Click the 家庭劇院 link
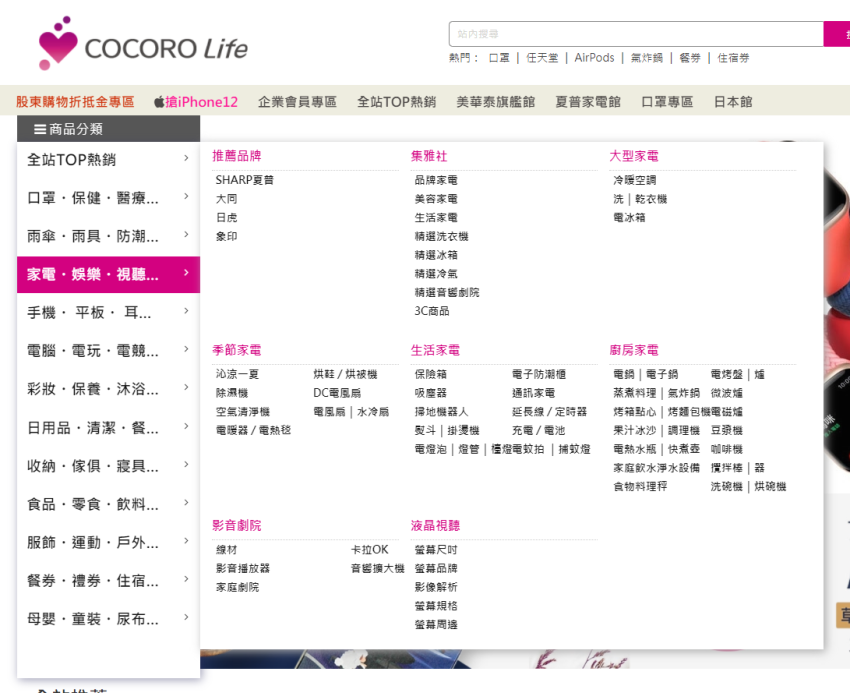The image size is (850, 693). (x=237, y=587)
